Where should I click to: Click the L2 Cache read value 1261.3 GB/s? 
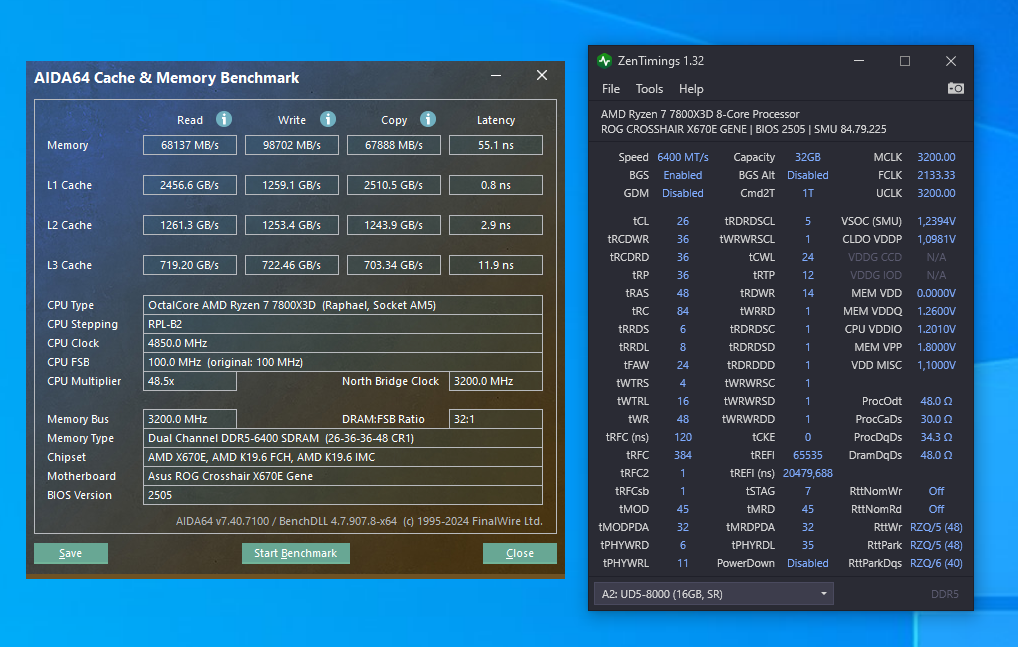190,225
